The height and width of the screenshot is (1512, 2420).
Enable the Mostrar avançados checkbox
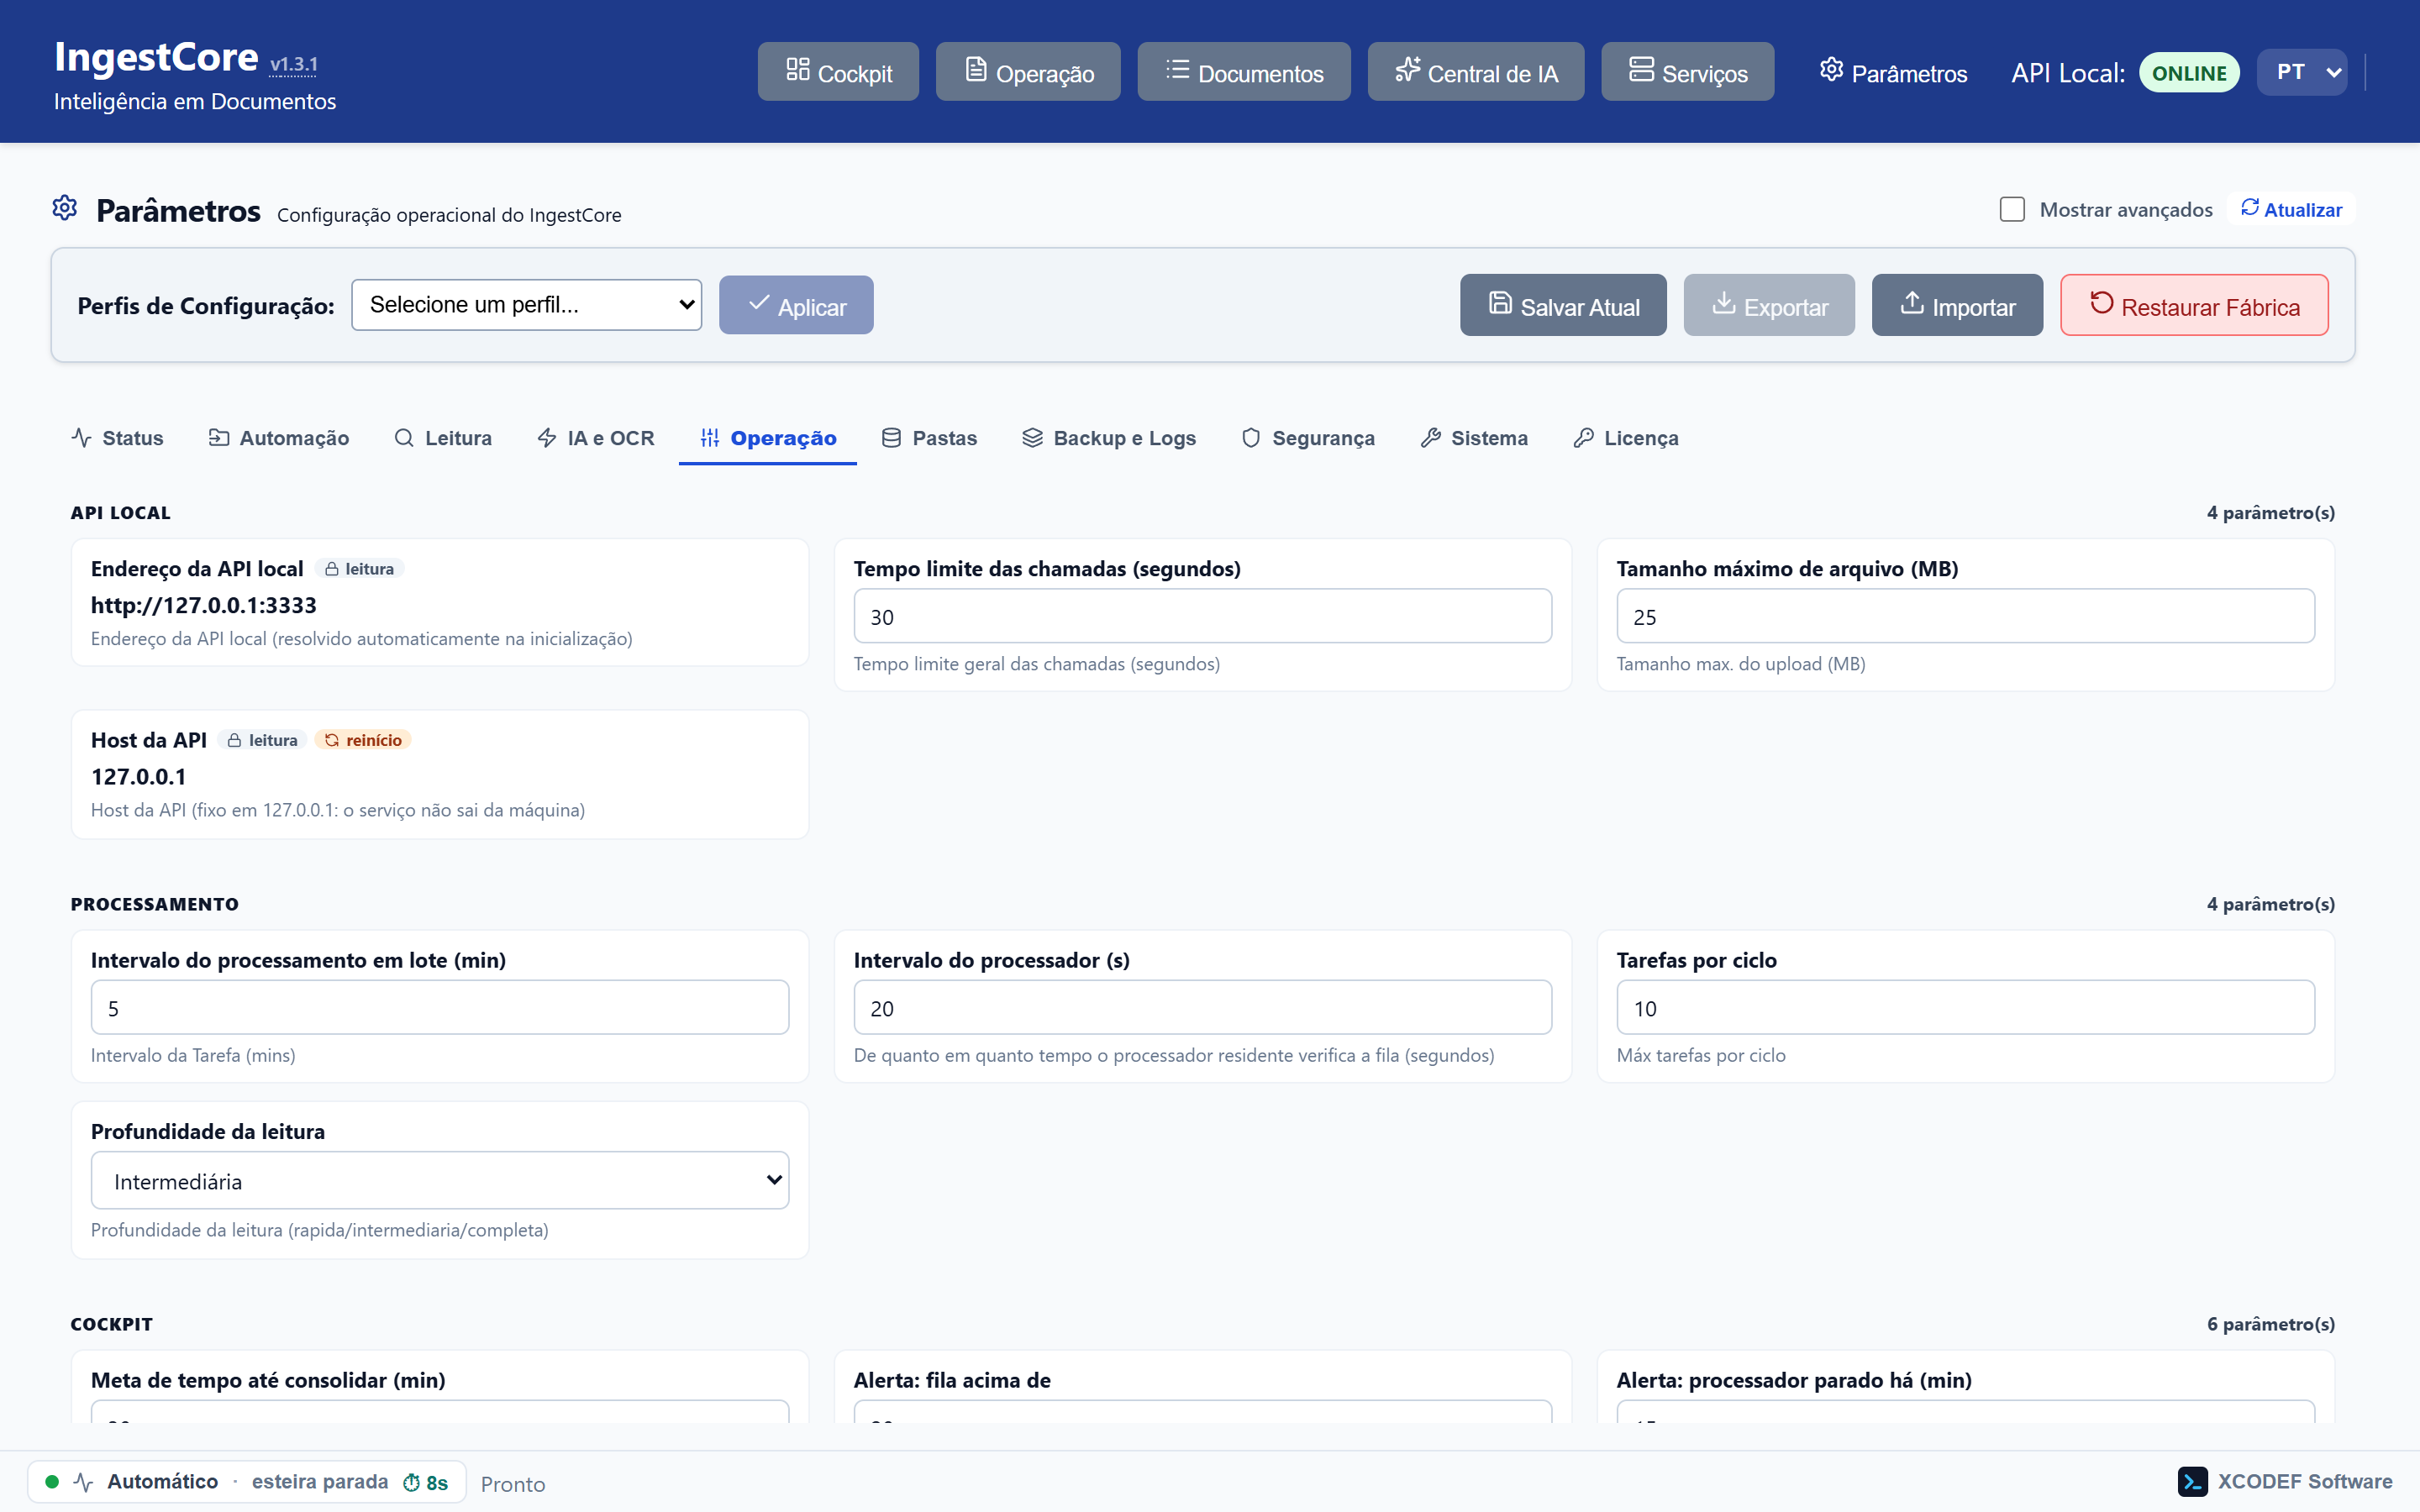click(x=2012, y=209)
